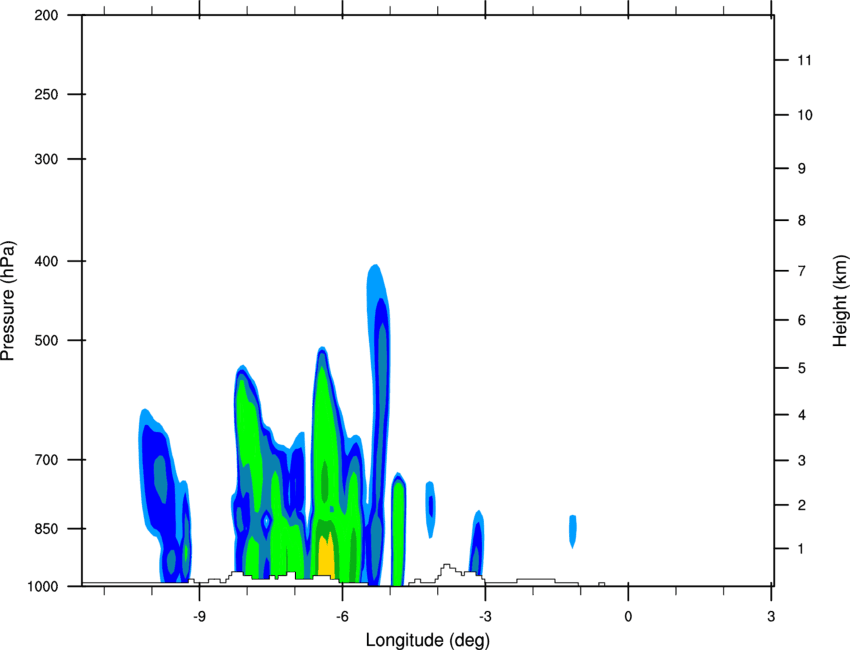Pick the 11 km height tick label
This screenshot has width=850, height=650.
804,60
